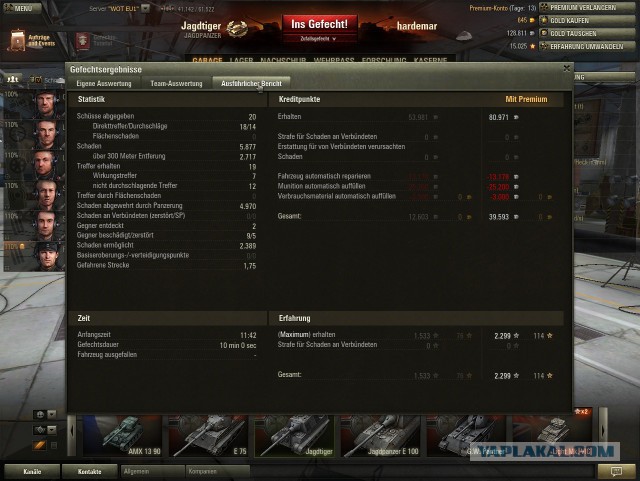Open the Kompanien chat tab

(218, 471)
